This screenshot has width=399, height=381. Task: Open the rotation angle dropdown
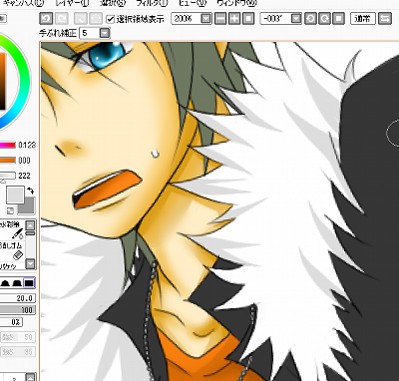click(x=296, y=18)
